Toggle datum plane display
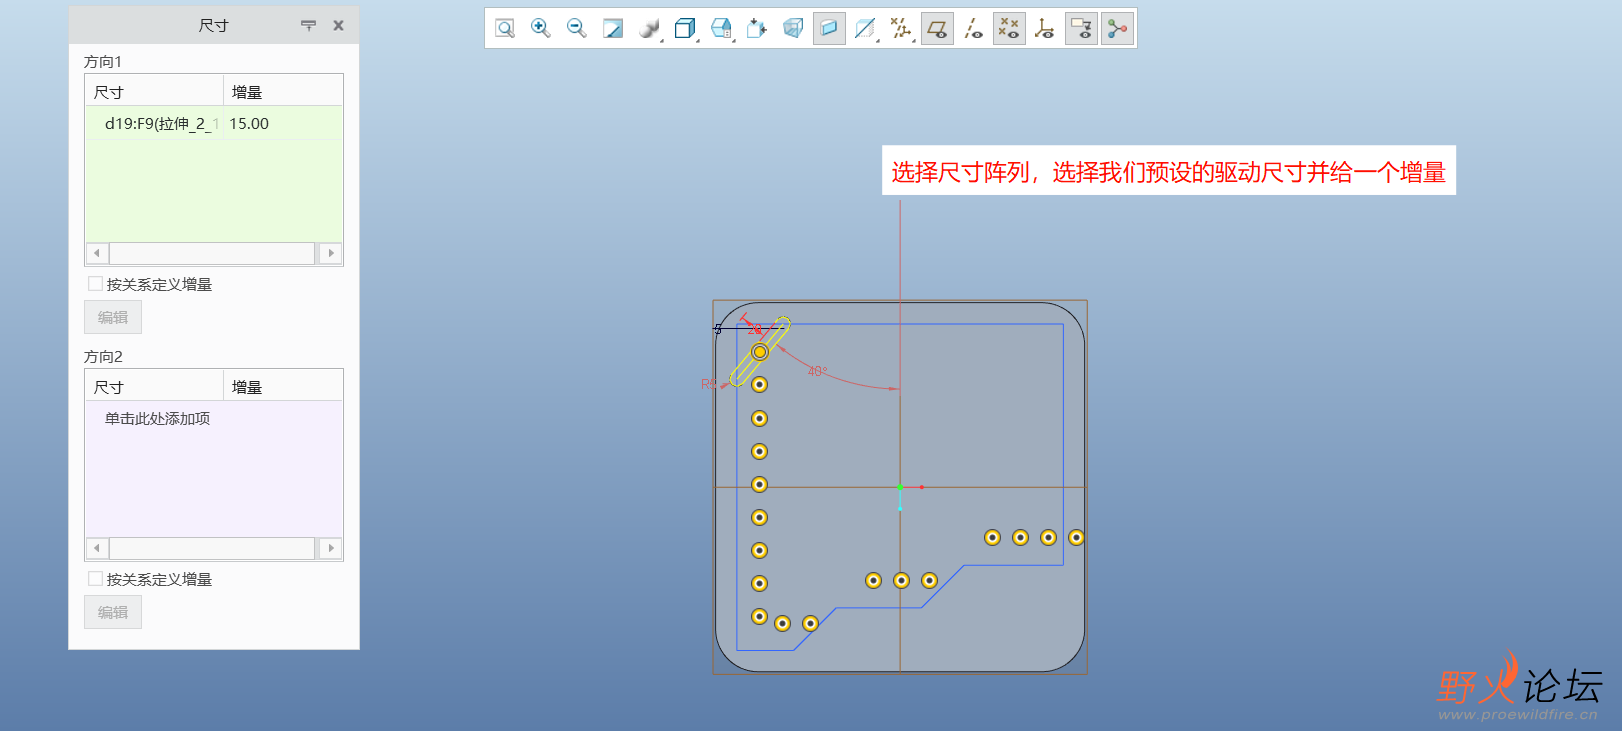Viewport: 1622px width, 731px height. click(x=937, y=29)
